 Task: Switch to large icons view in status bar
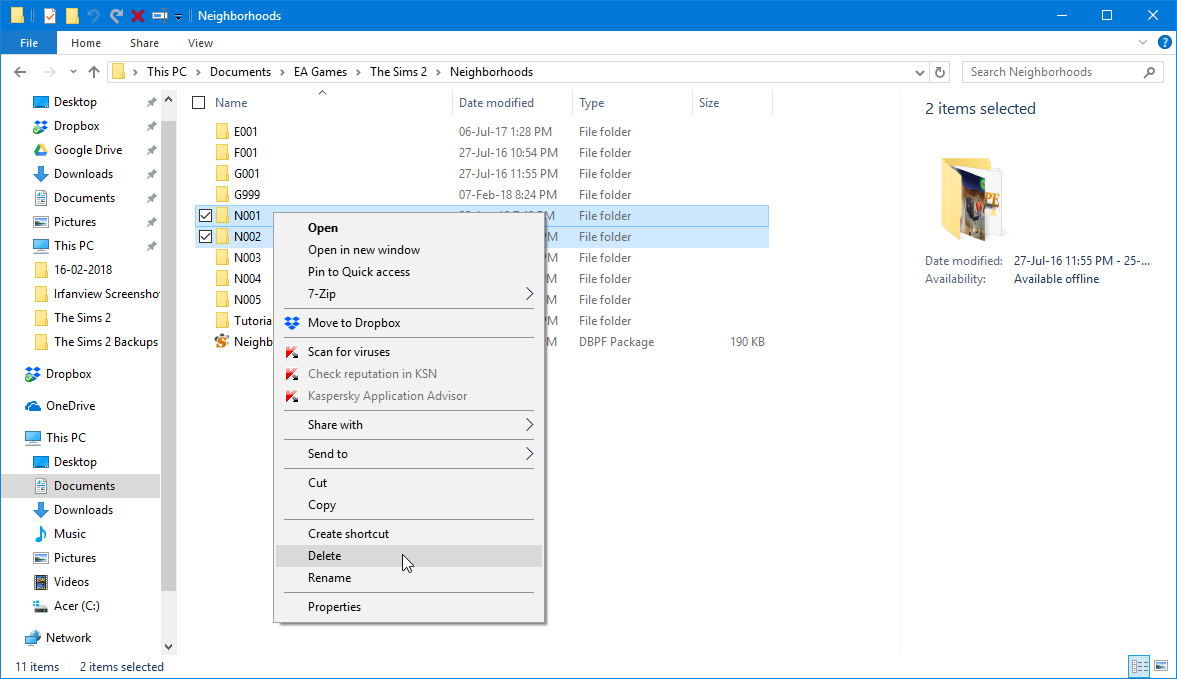(1161, 666)
